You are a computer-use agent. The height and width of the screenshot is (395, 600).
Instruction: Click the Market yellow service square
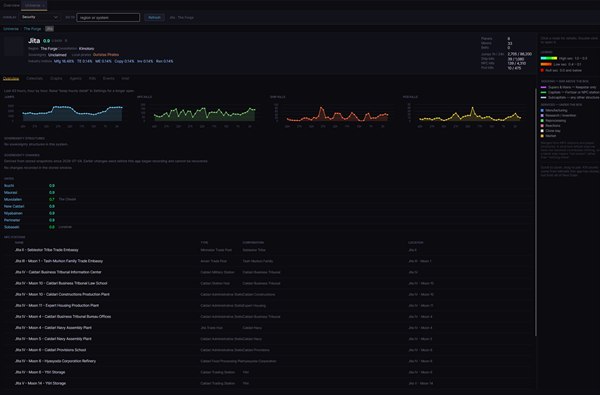542,136
